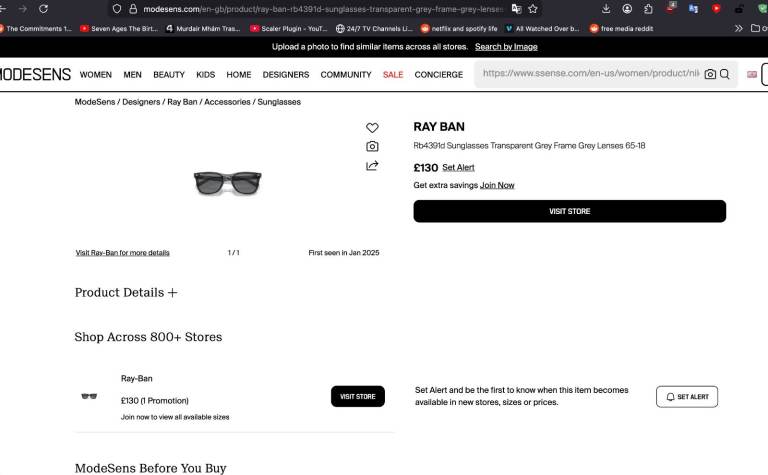Viewport: 768px width, 475px height.
Task: Add product to wishlist with heart icon
Action: pos(372,128)
